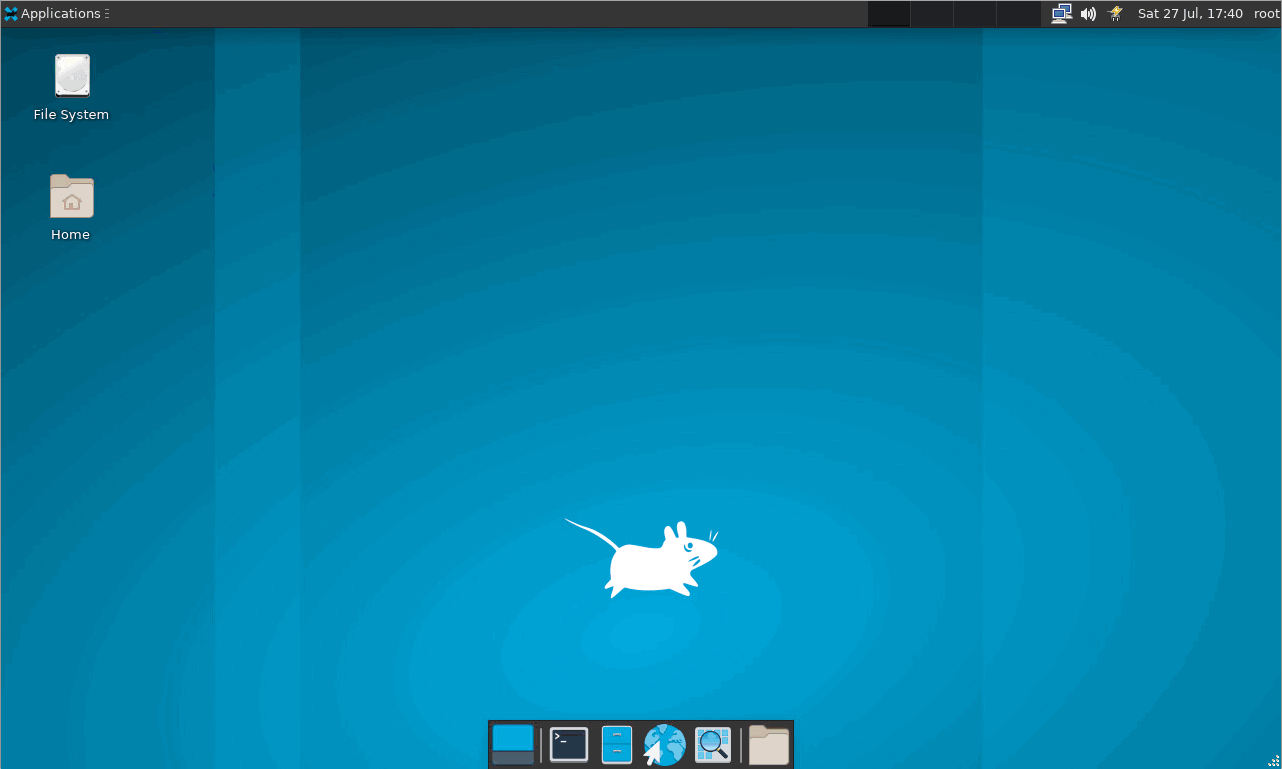Switch to the first workspace in switcher
Screen dimensions: 1282x769
(889, 14)
